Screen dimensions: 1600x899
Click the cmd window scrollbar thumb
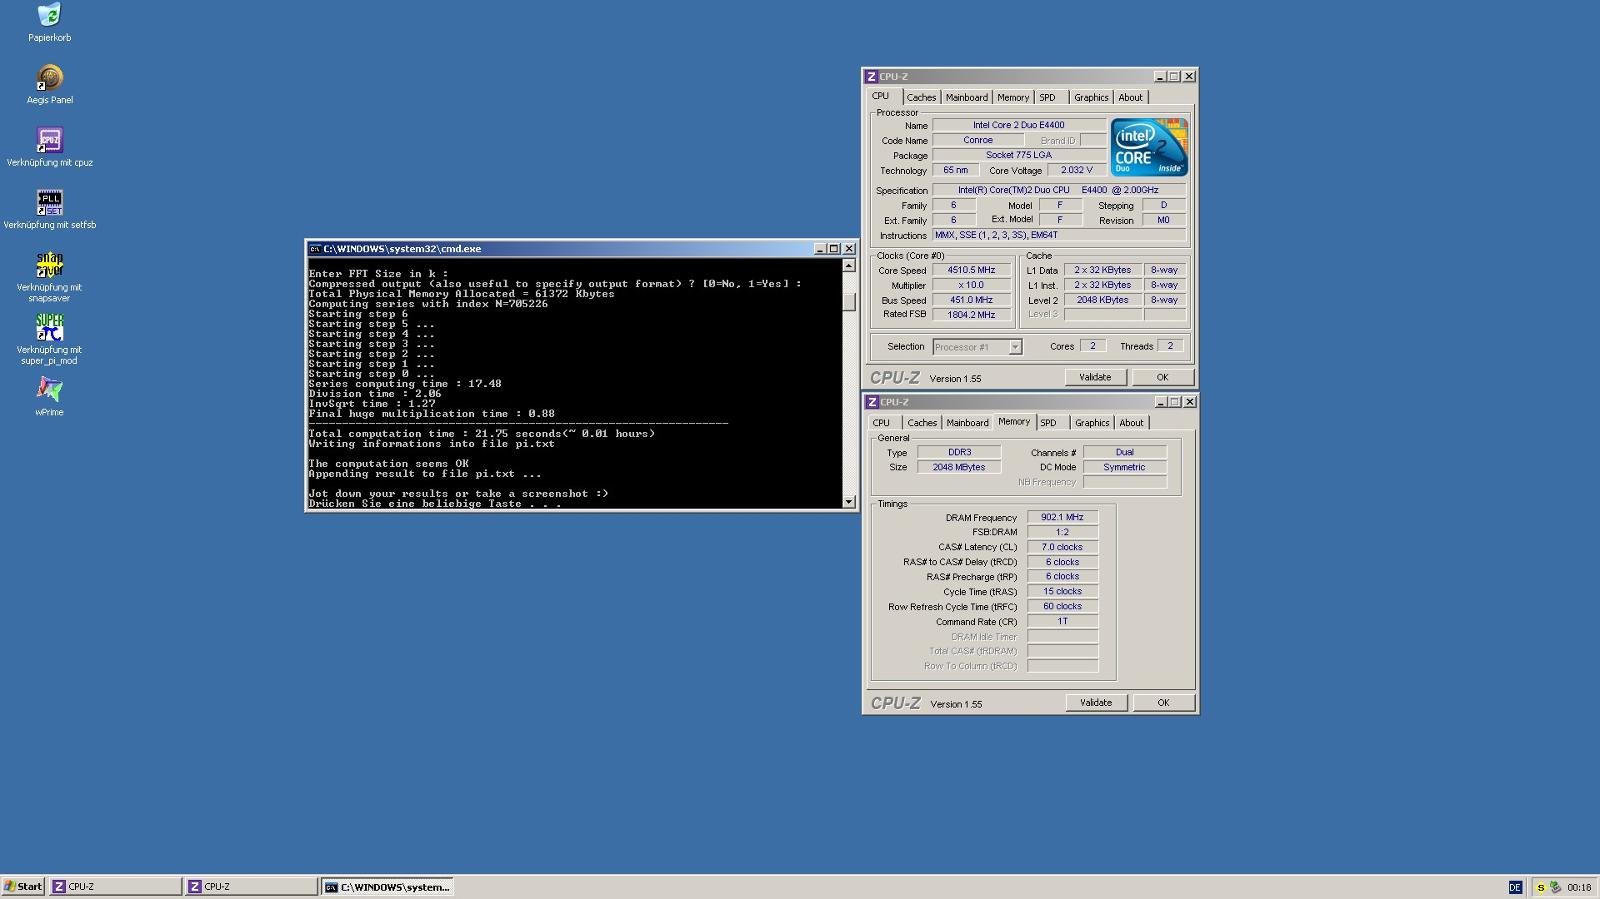tap(849, 301)
